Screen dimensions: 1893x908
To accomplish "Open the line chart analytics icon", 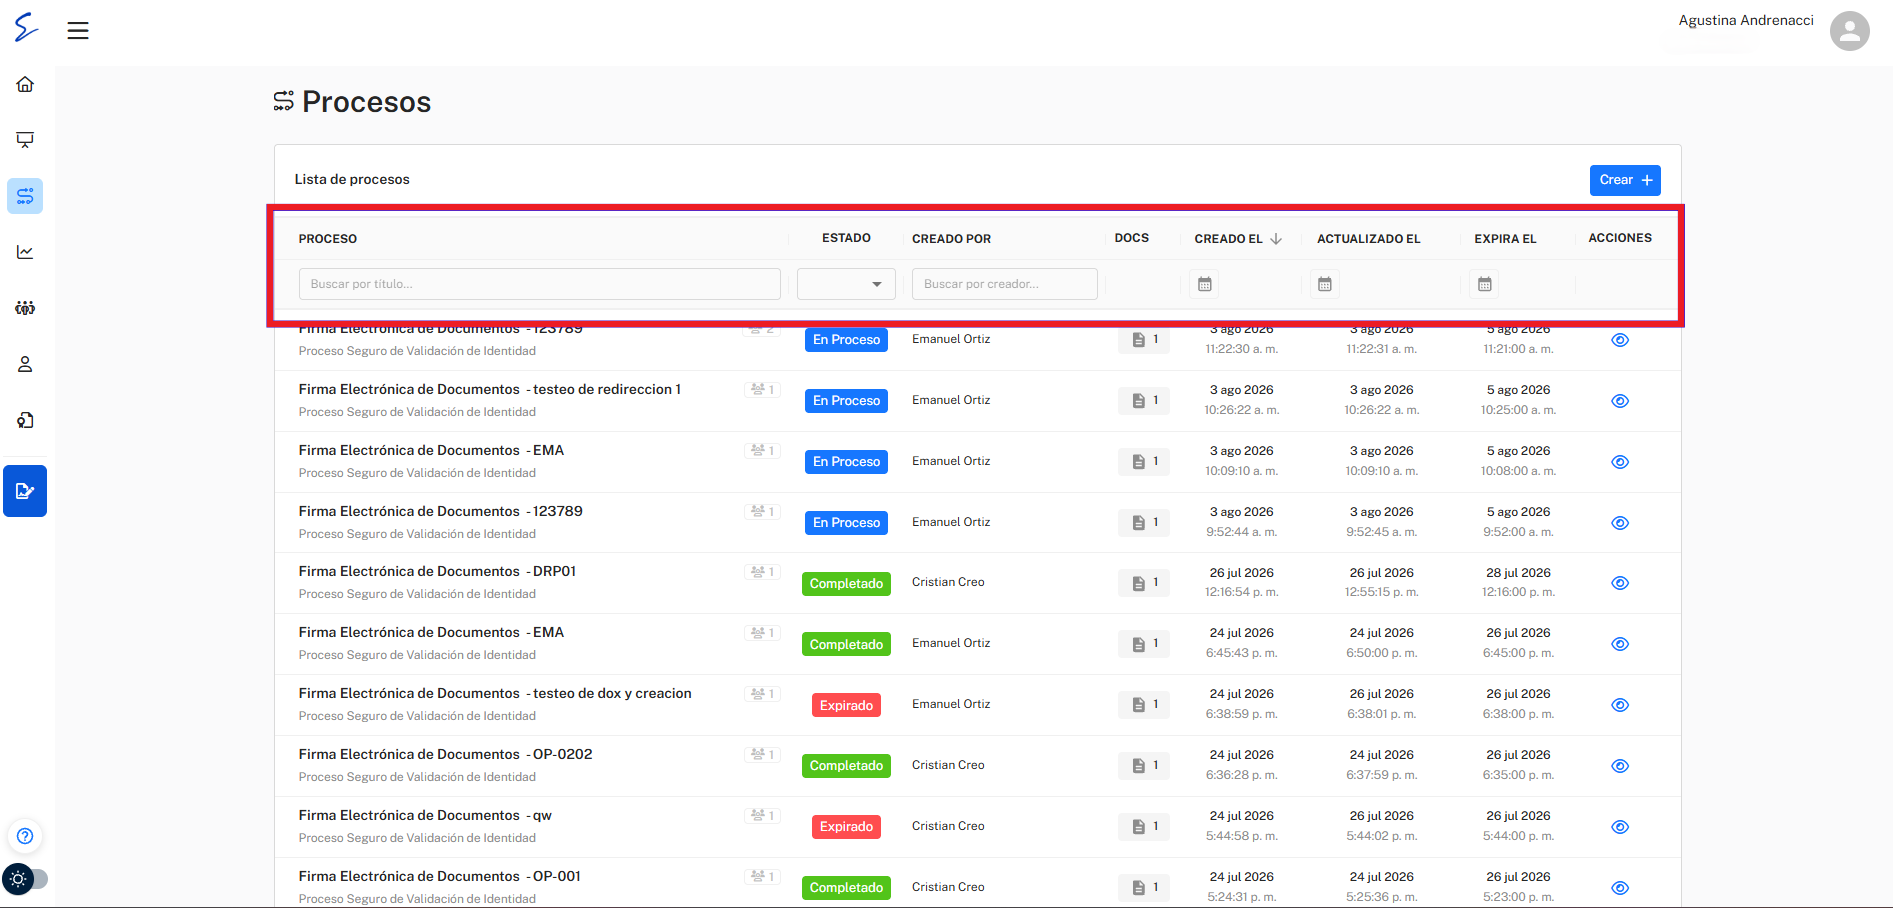I will coord(25,252).
